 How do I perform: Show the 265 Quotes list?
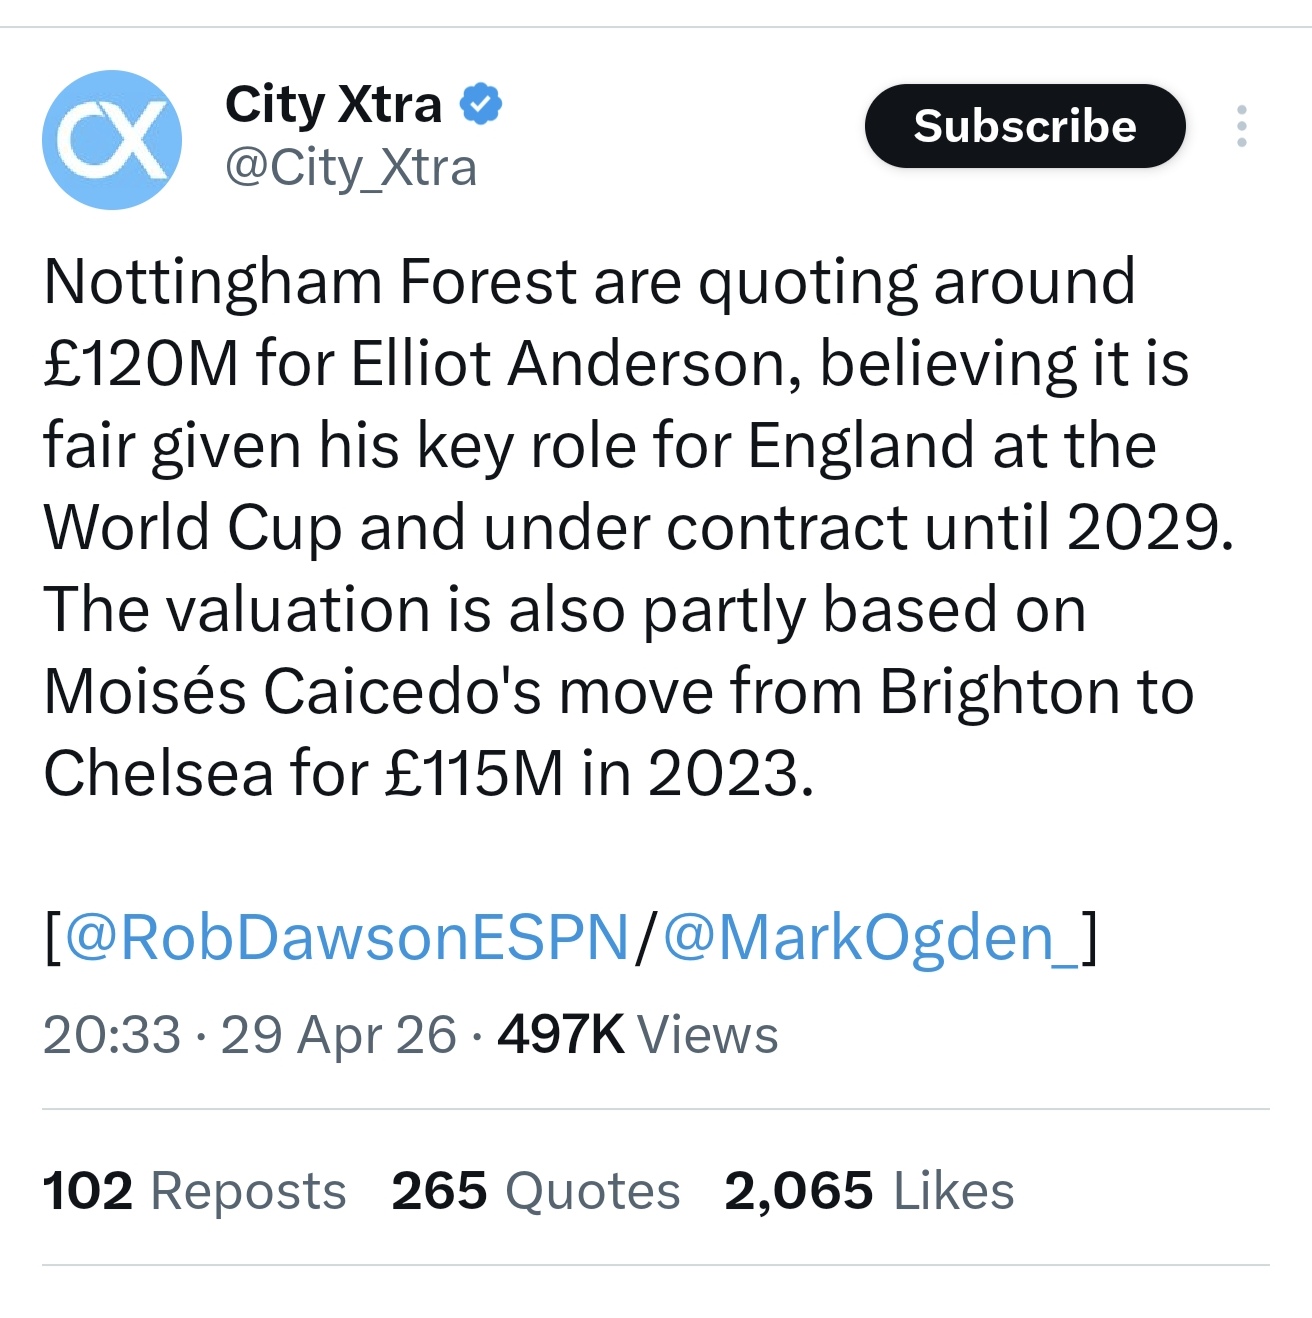(x=535, y=1191)
